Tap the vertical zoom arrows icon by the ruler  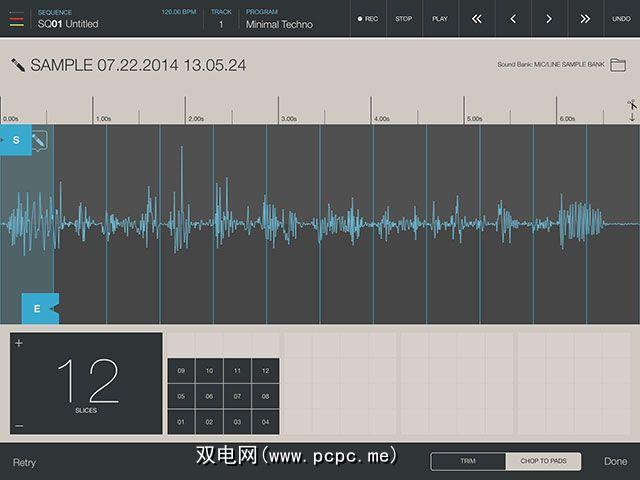[x=631, y=110]
